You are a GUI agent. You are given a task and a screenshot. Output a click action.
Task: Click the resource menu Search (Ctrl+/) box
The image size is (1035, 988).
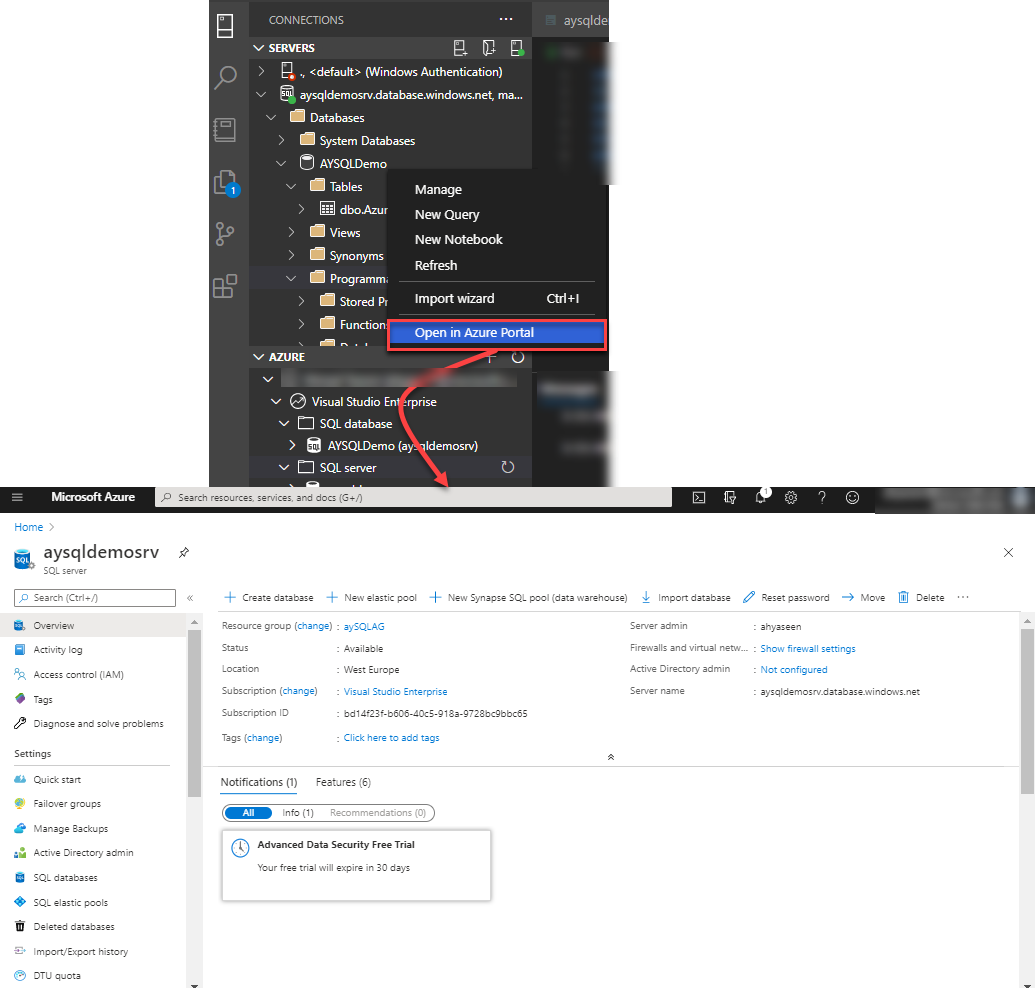pyautogui.click(x=95, y=598)
